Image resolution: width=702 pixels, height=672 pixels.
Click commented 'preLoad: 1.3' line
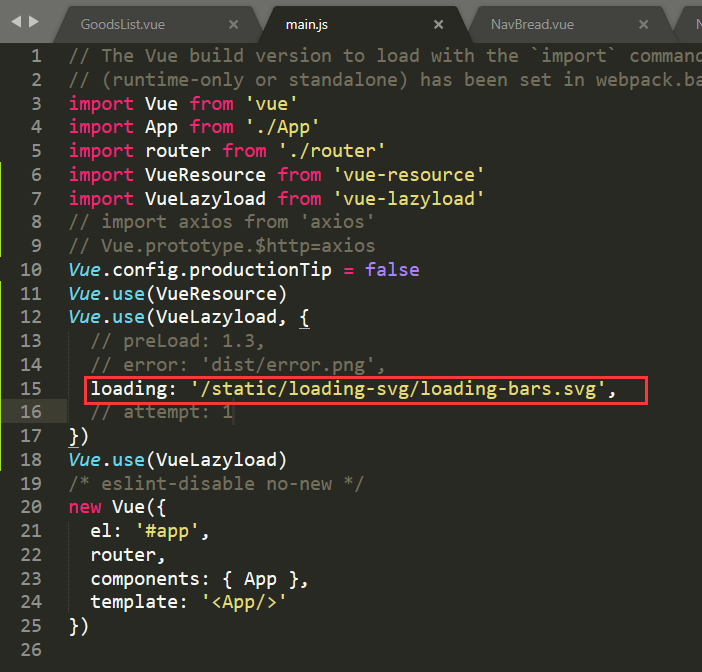(178, 341)
